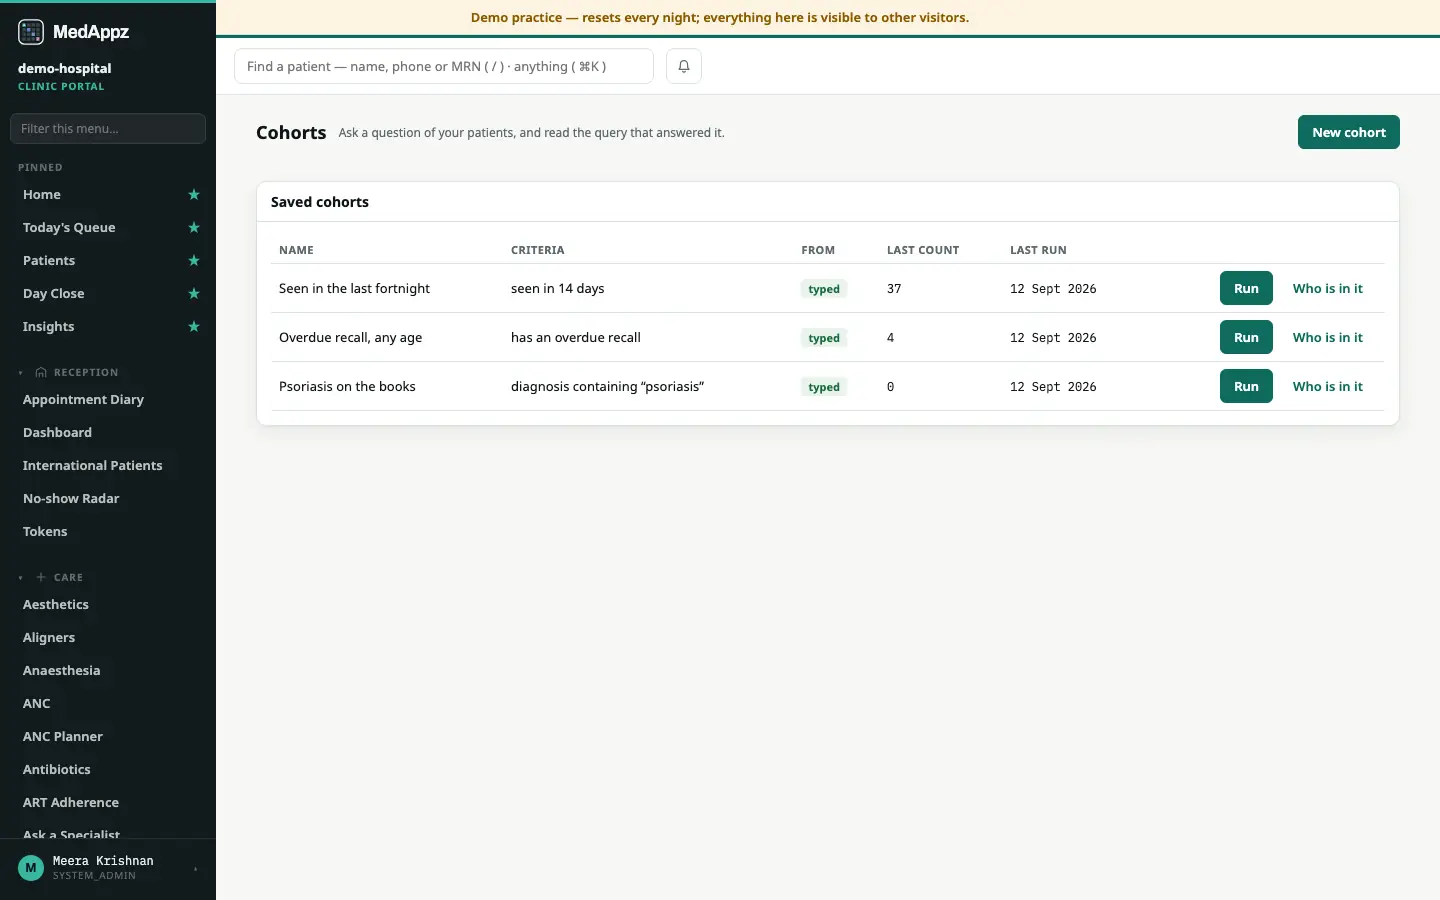Click the criteria diagnosis containing "psoriasis"
This screenshot has height=900, width=1440.
[x=607, y=386]
